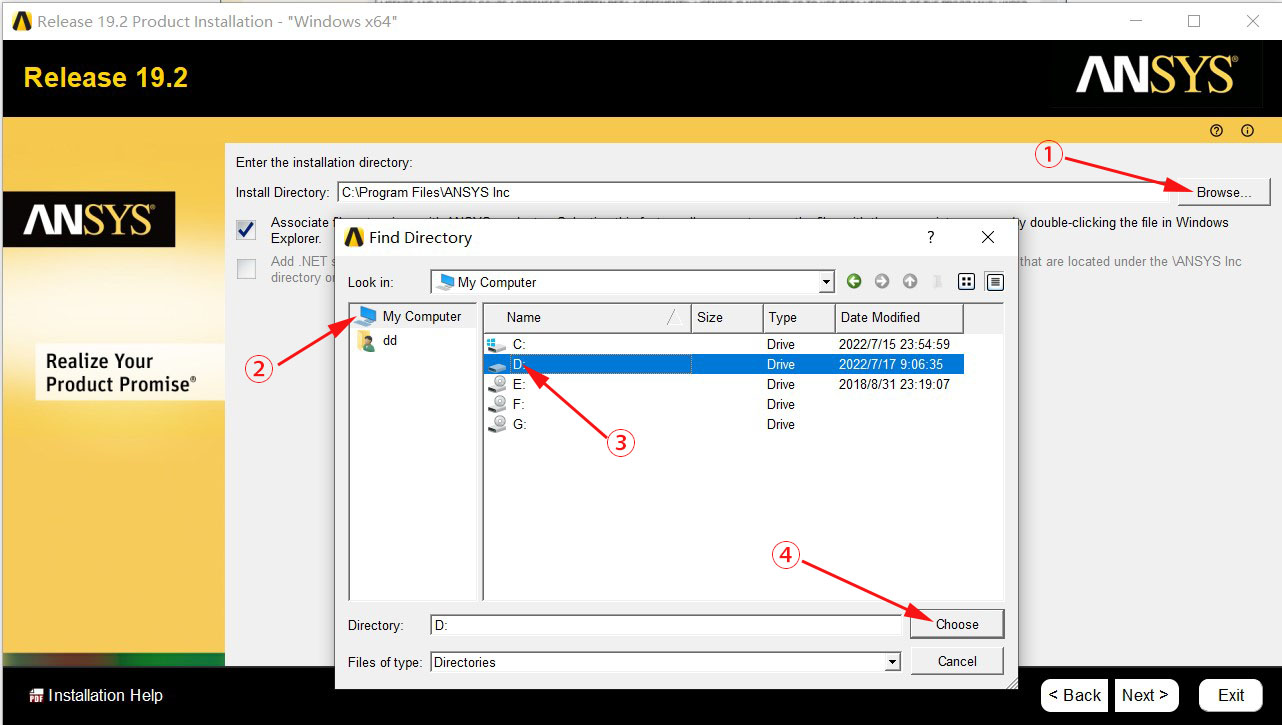Viewport: 1282px width, 725px height.
Task: Click the question mark help icon in yellow bar
Action: (1217, 131)
